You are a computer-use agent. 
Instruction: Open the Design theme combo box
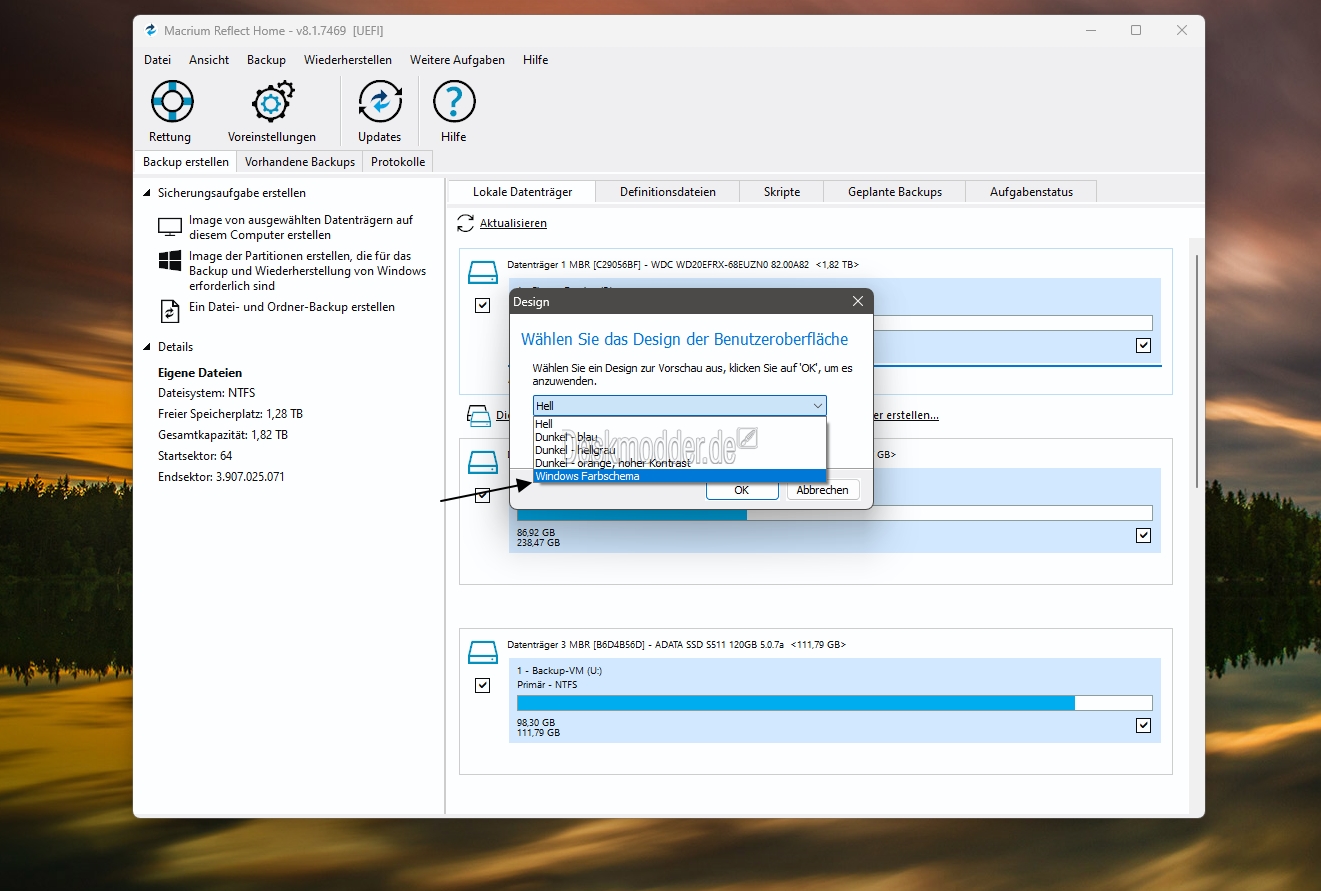[680, 405]
